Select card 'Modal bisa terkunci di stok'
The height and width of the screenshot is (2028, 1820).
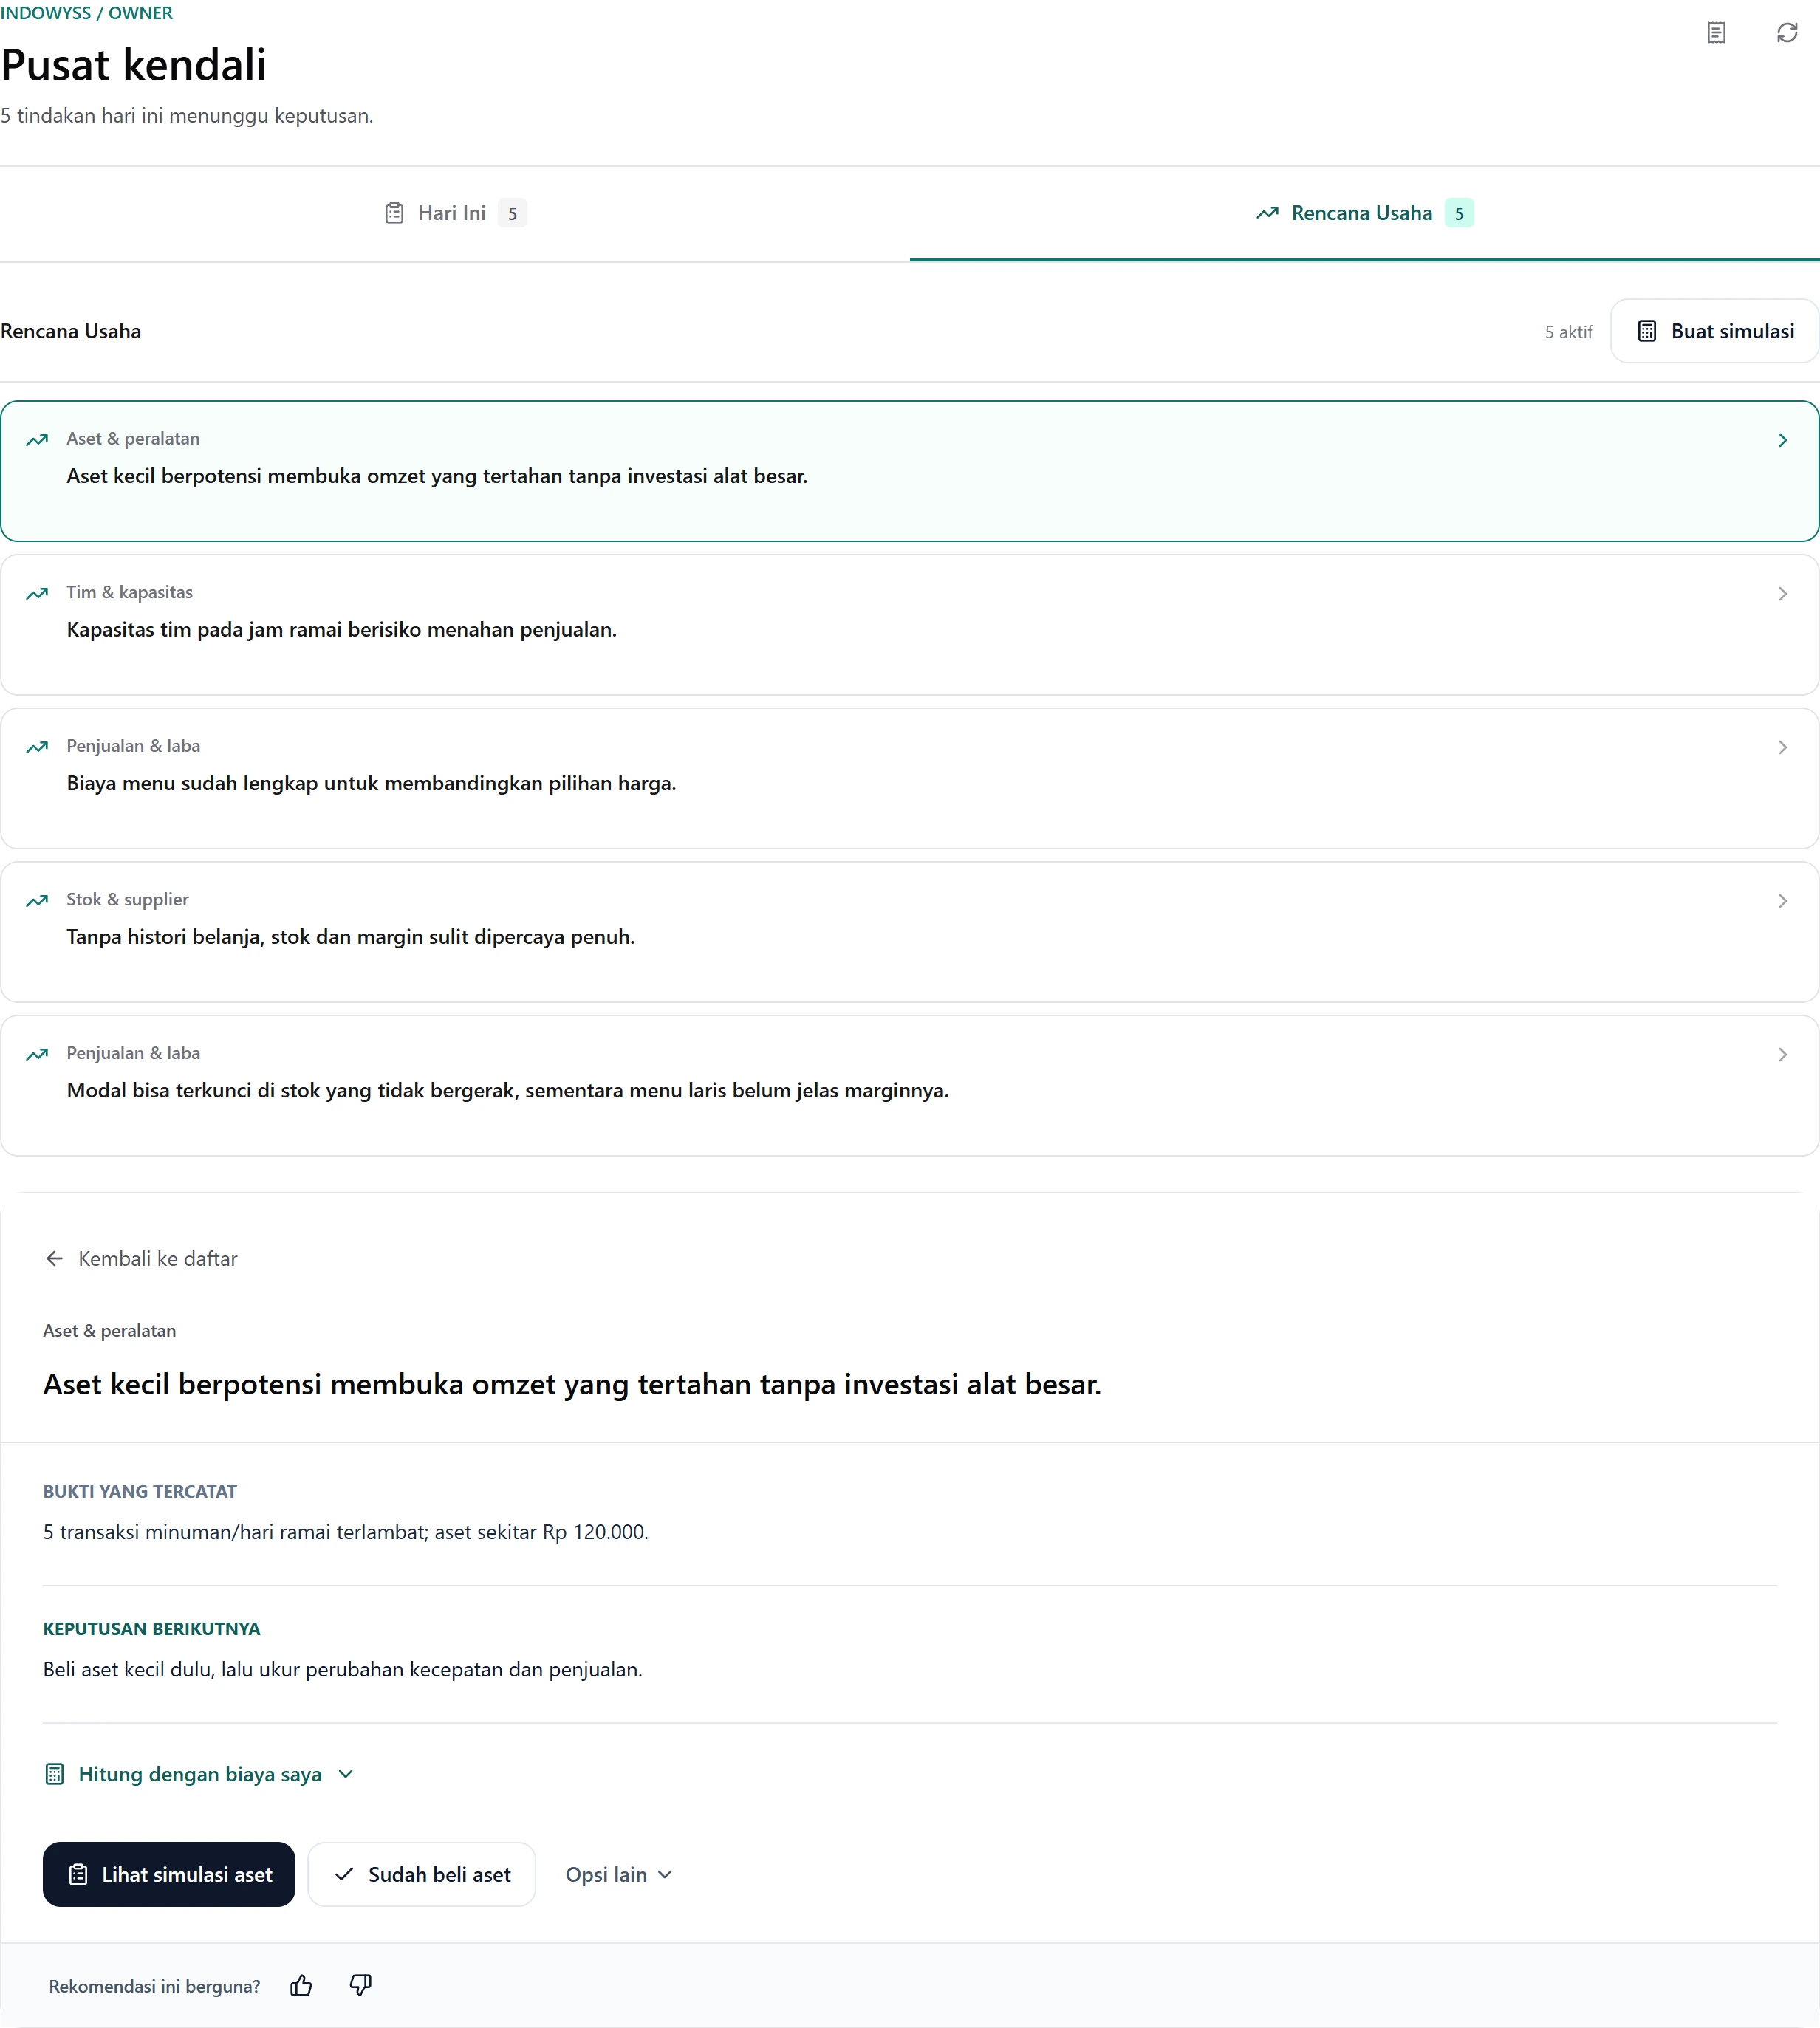(909, 1086)
